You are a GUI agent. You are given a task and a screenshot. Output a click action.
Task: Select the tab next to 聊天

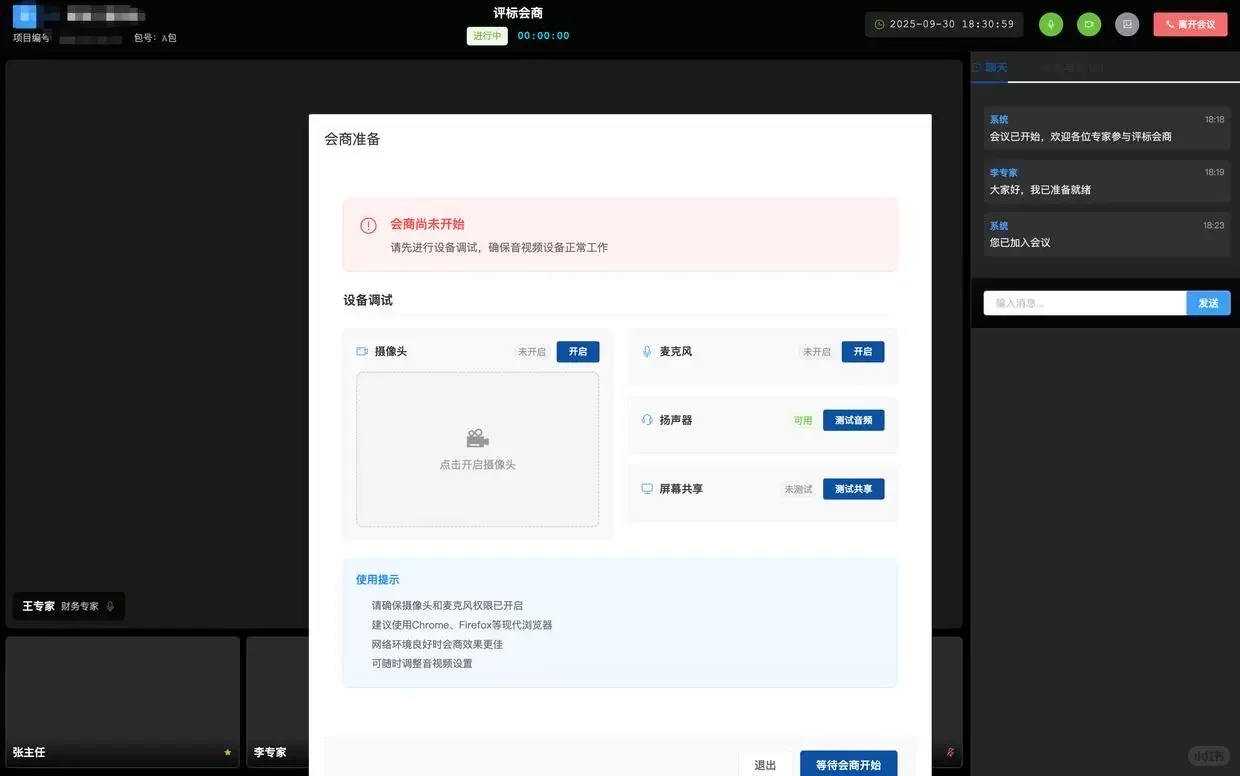1071,67
